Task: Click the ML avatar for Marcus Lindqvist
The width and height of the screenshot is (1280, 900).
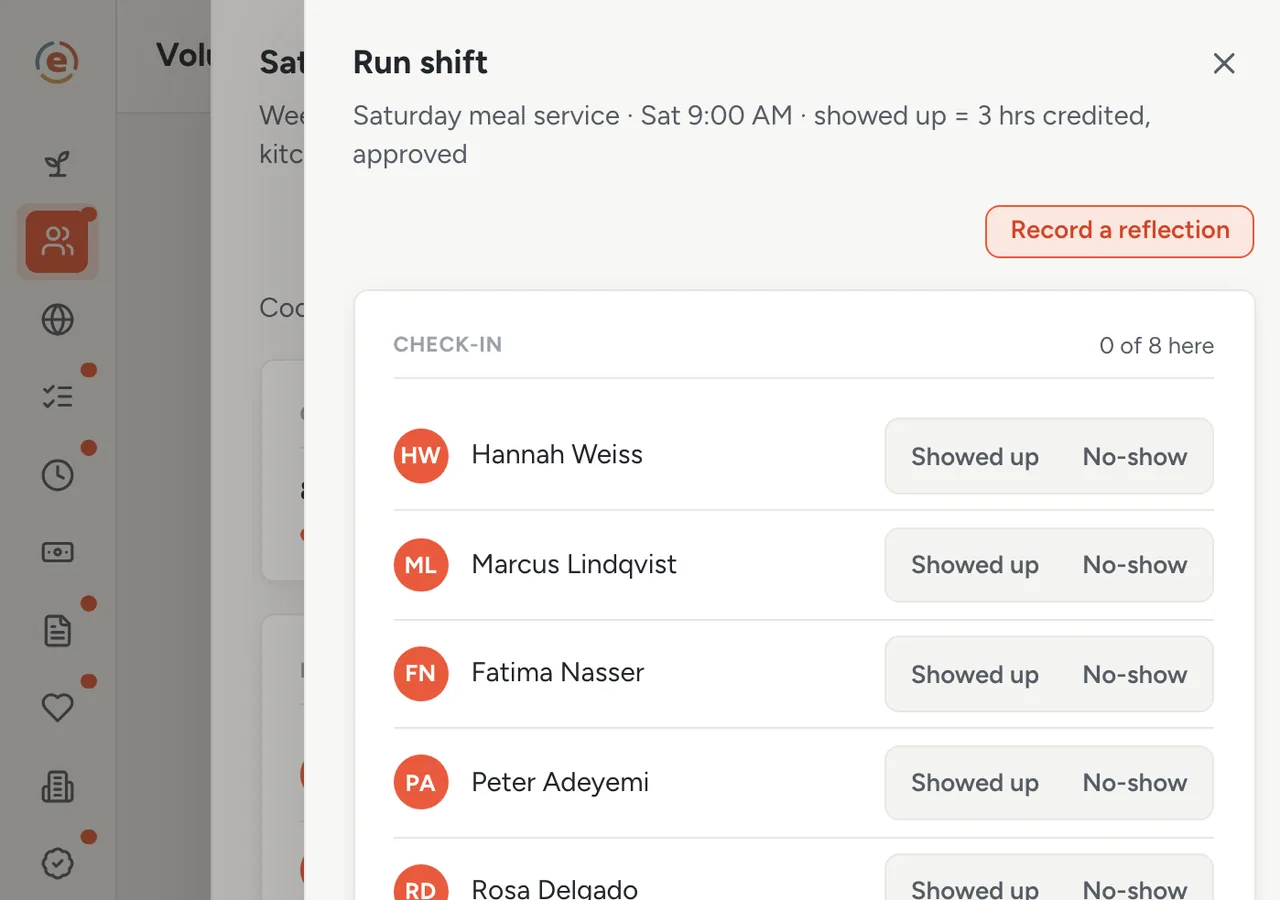Action: coord(421,565)
